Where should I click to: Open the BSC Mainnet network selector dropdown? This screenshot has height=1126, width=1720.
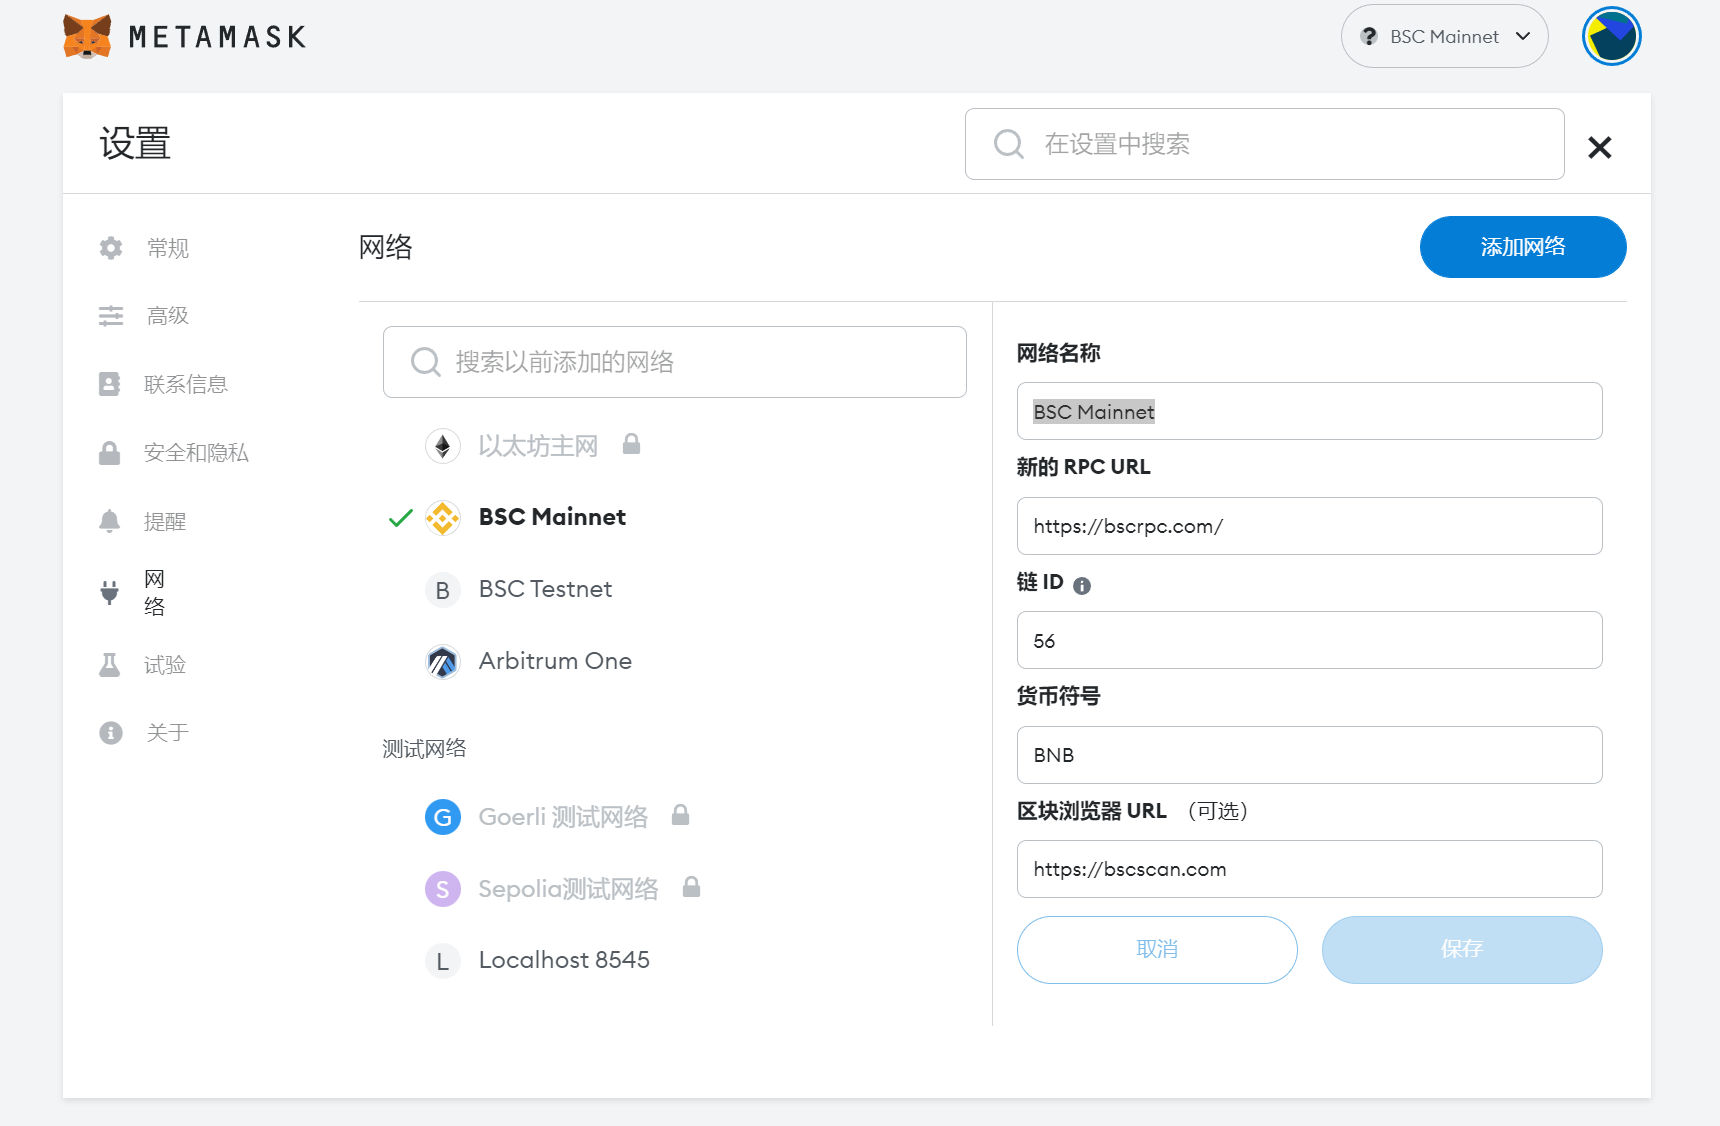coord(1444,36)
